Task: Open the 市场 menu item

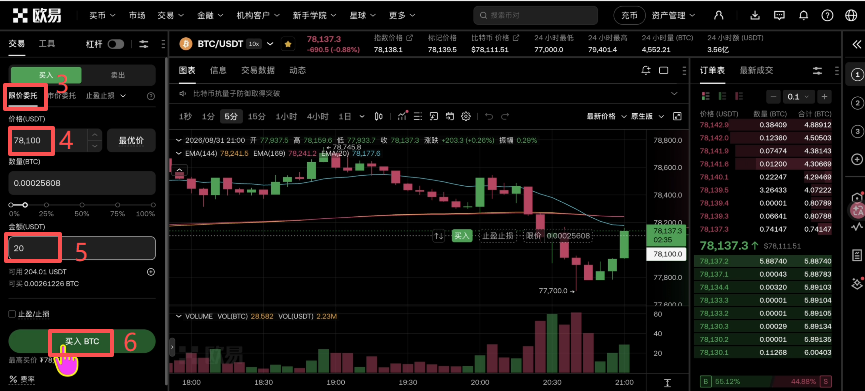Action: click(137, 15)
